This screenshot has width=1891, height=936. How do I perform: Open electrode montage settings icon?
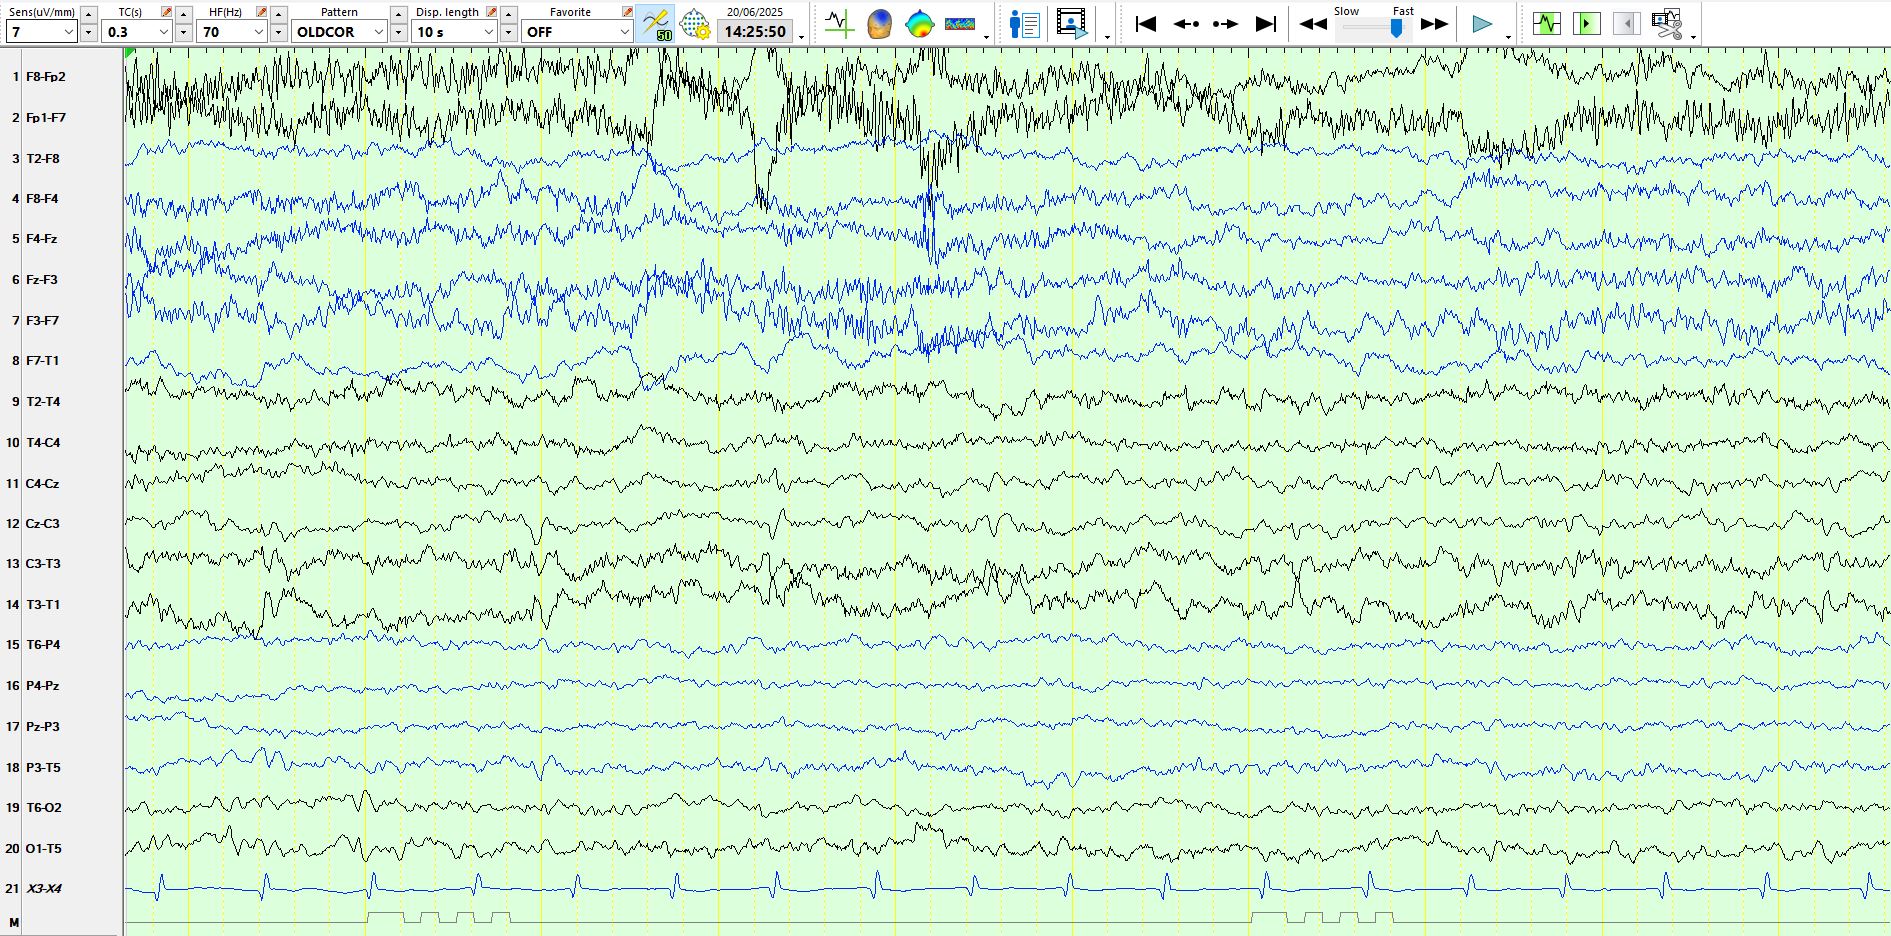695,23
